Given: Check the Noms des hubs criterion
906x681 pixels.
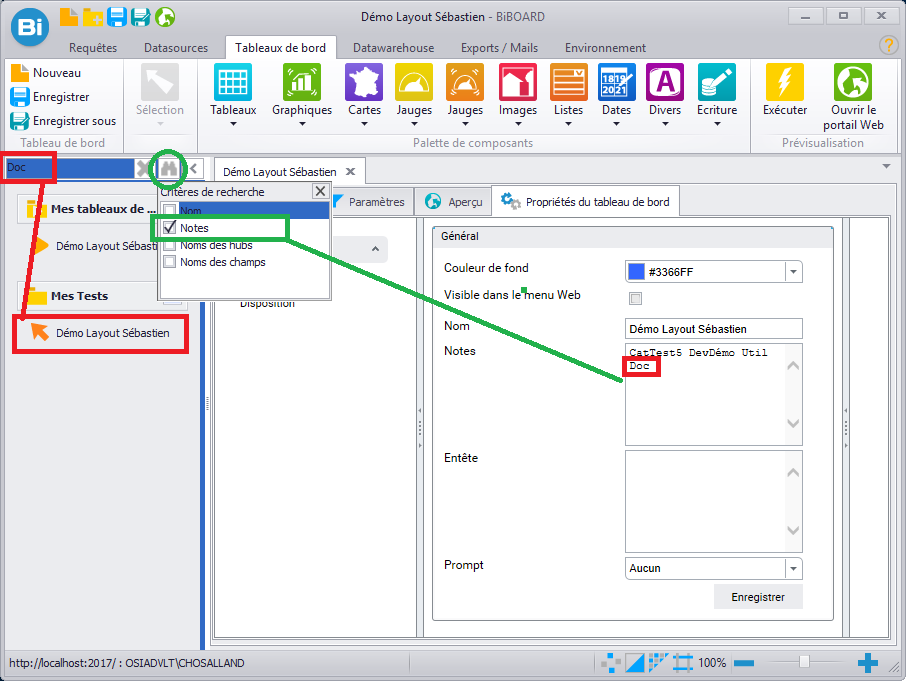Looking at the screenshot, I should click(x=169, y=245).
